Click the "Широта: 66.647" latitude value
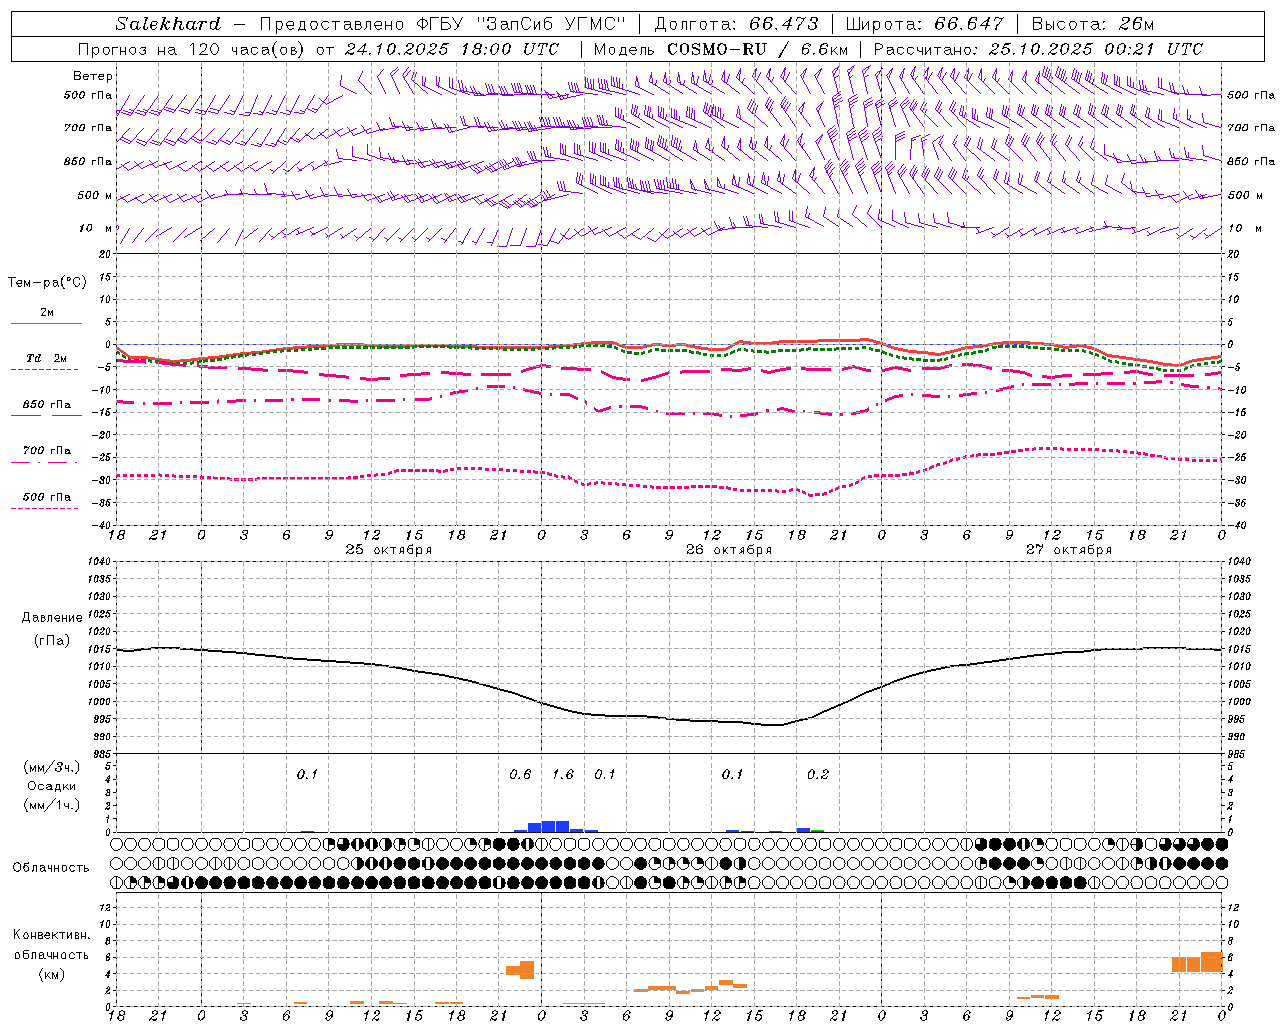The width and height of the screenshot is (1280, 1024). [924, 24]
